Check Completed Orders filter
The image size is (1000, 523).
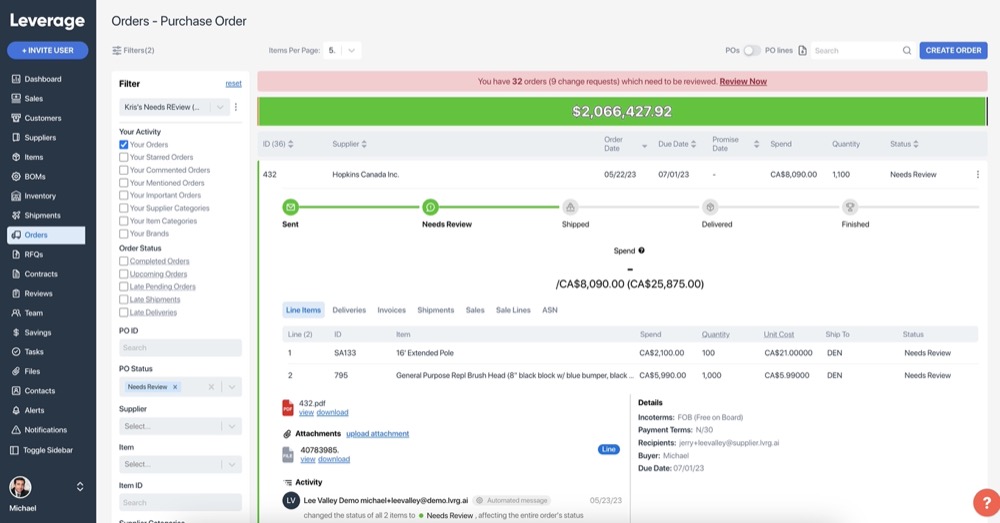pos(124,261)
